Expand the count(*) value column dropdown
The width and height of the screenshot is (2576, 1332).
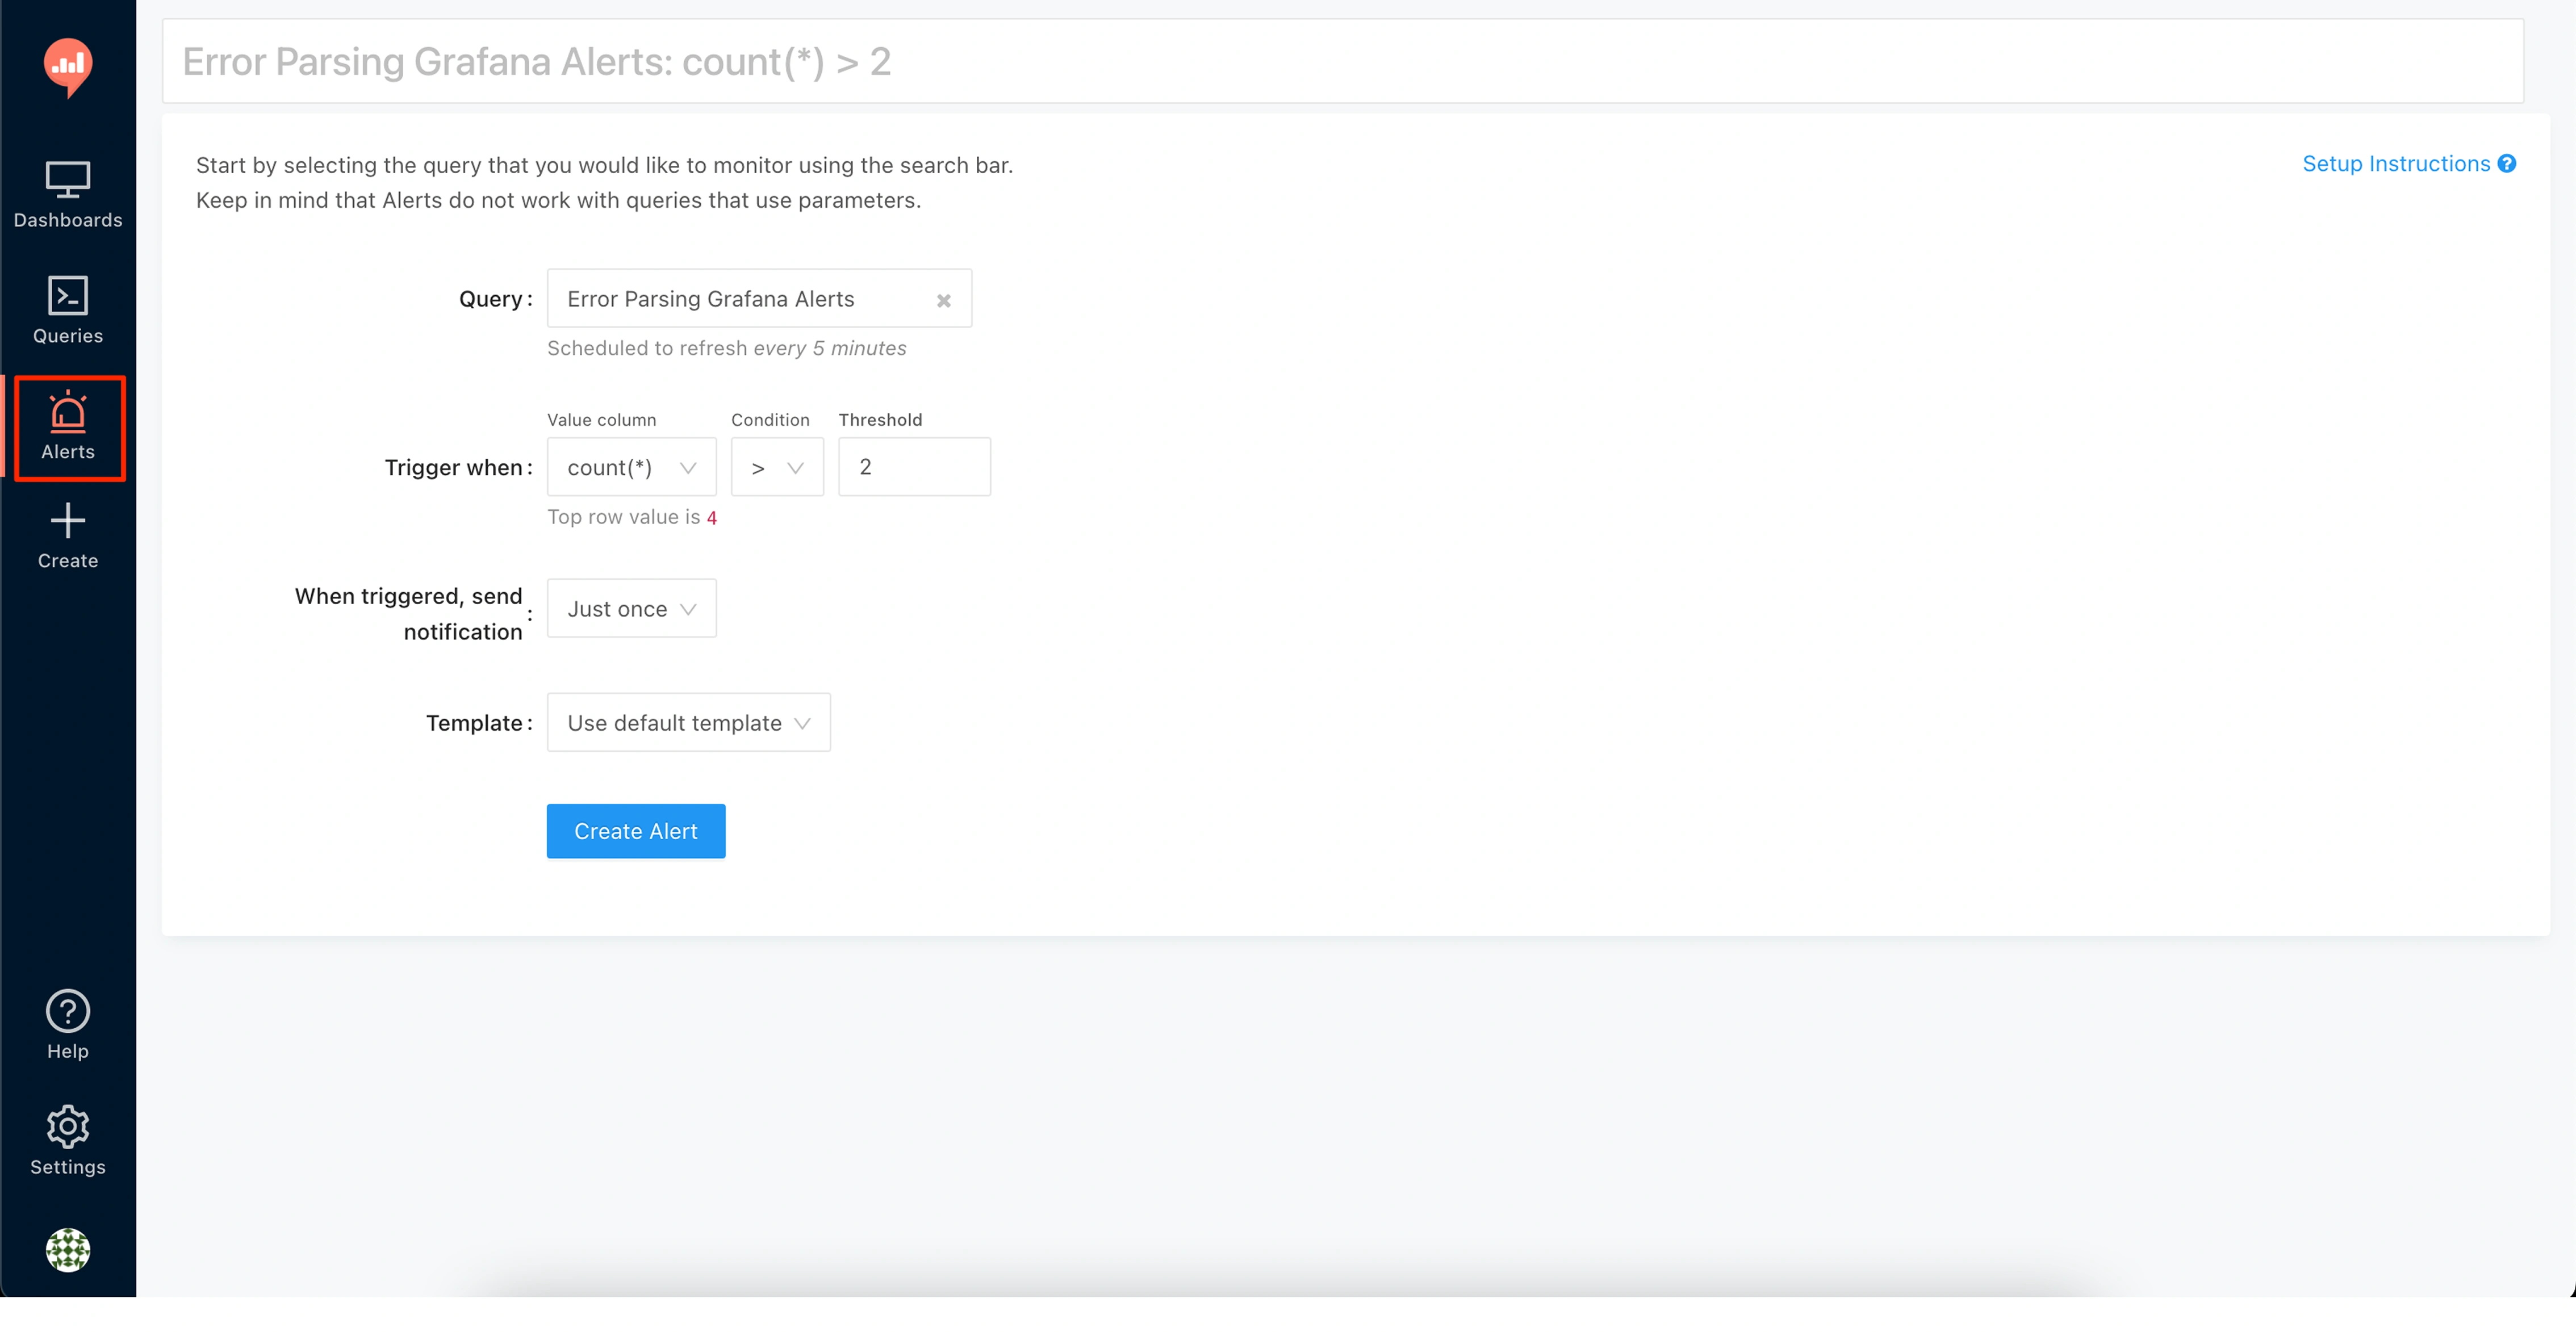tap(631, 467)
